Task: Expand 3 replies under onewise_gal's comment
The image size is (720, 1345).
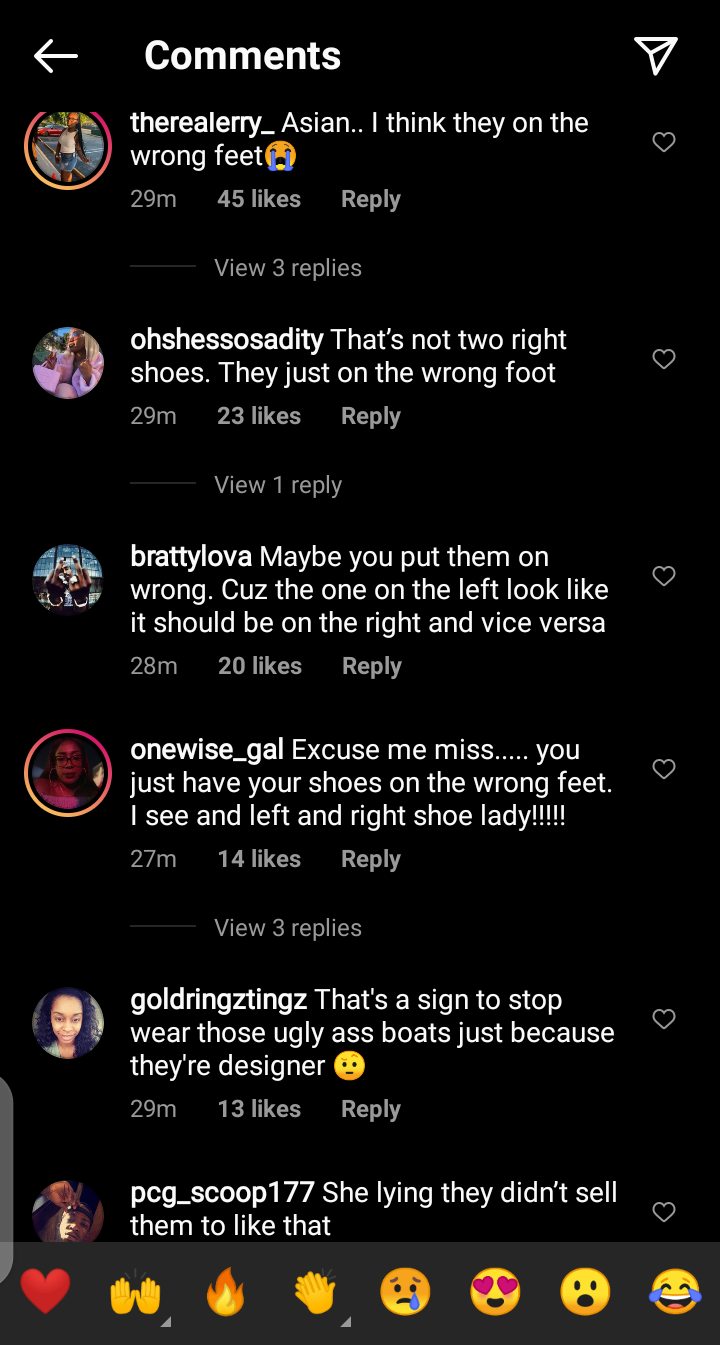Action: (288, 928)
